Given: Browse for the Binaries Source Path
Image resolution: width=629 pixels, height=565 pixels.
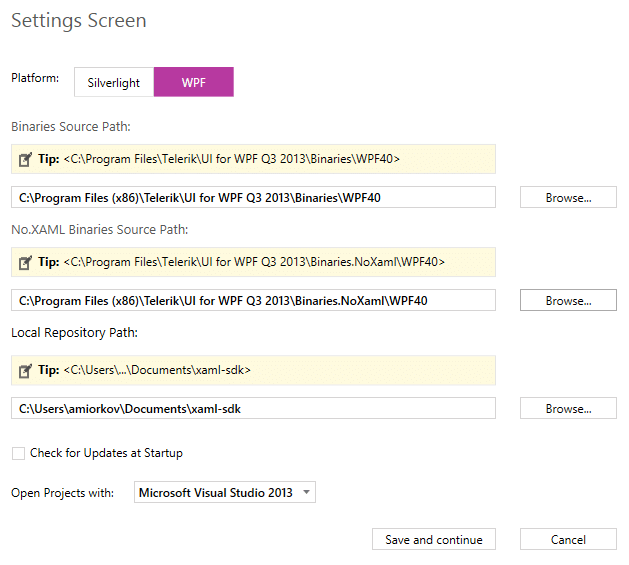Looking at the screenshot, I should point(568,197).
